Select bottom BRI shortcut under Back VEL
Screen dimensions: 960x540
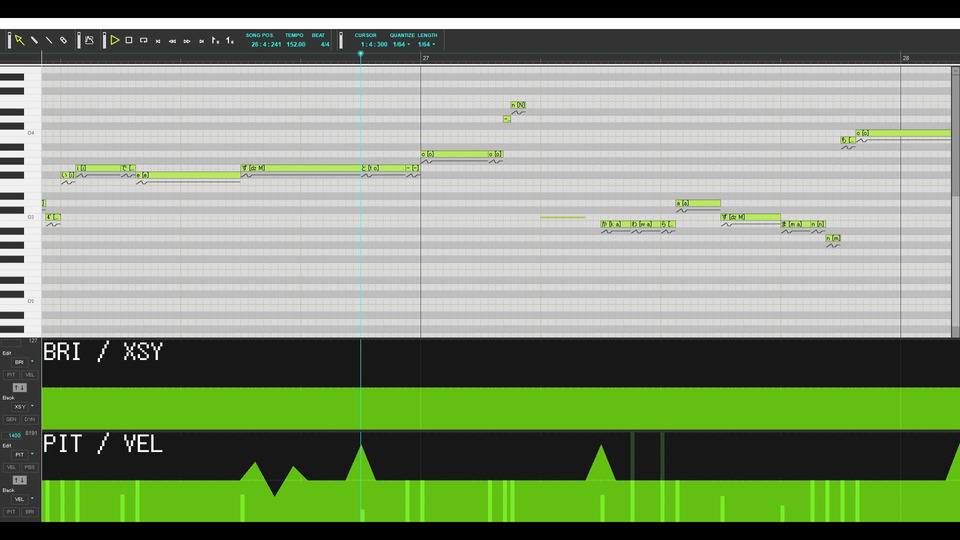[x=29, y=512]
